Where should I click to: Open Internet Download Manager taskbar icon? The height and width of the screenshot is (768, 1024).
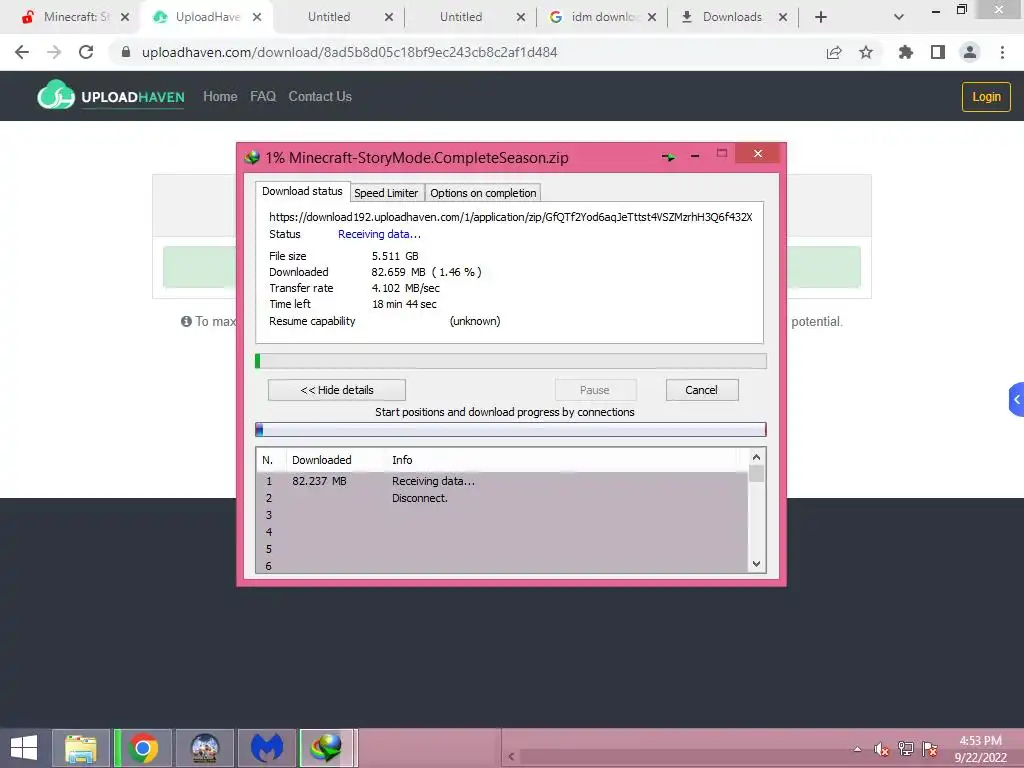click(327, 748)
